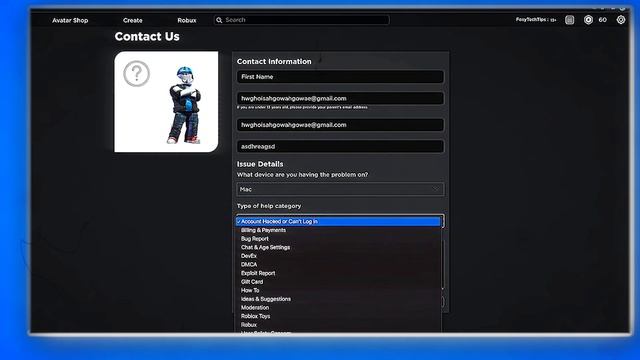Open the Robux navigation item
This screenshot has height=360, width=640.
click(x=187, y=20)
